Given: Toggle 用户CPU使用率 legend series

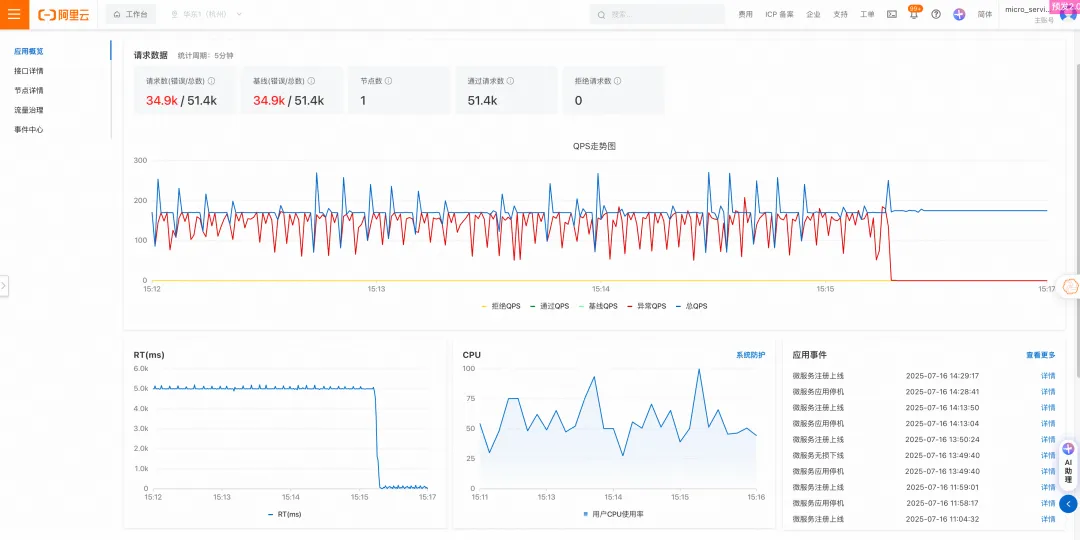Looking at the screenshot, I should point(613,515).
